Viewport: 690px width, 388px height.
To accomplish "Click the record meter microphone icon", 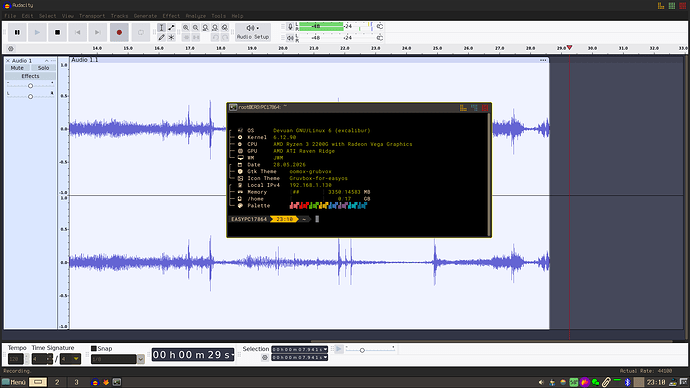I will click(290, 27).
